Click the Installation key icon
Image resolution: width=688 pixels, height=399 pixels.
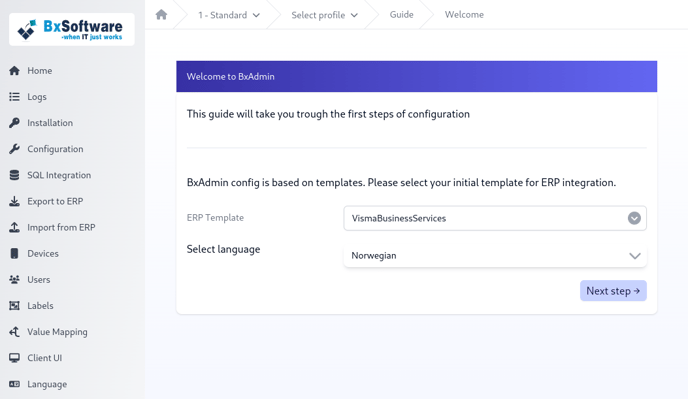click(x=14, y=123)
